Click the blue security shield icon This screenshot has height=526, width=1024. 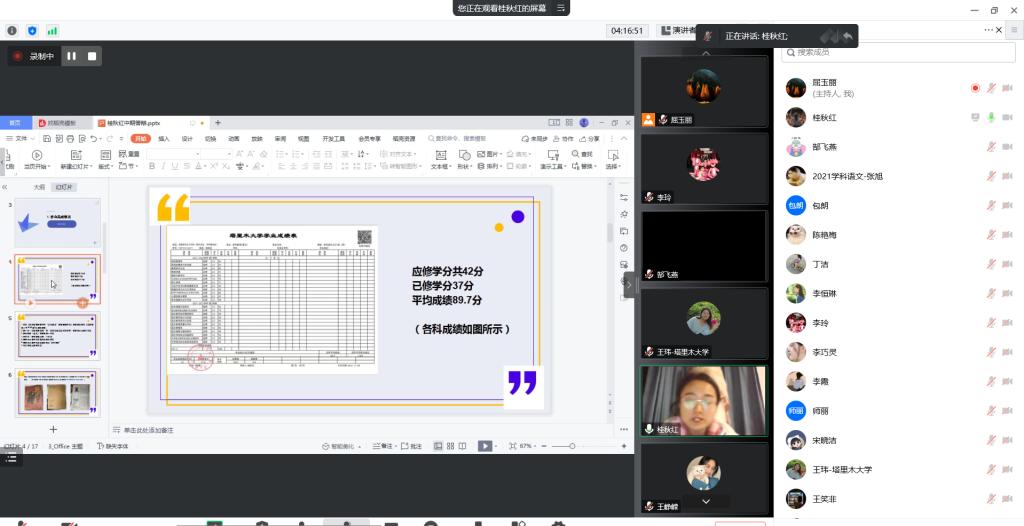tap(32, 31)
